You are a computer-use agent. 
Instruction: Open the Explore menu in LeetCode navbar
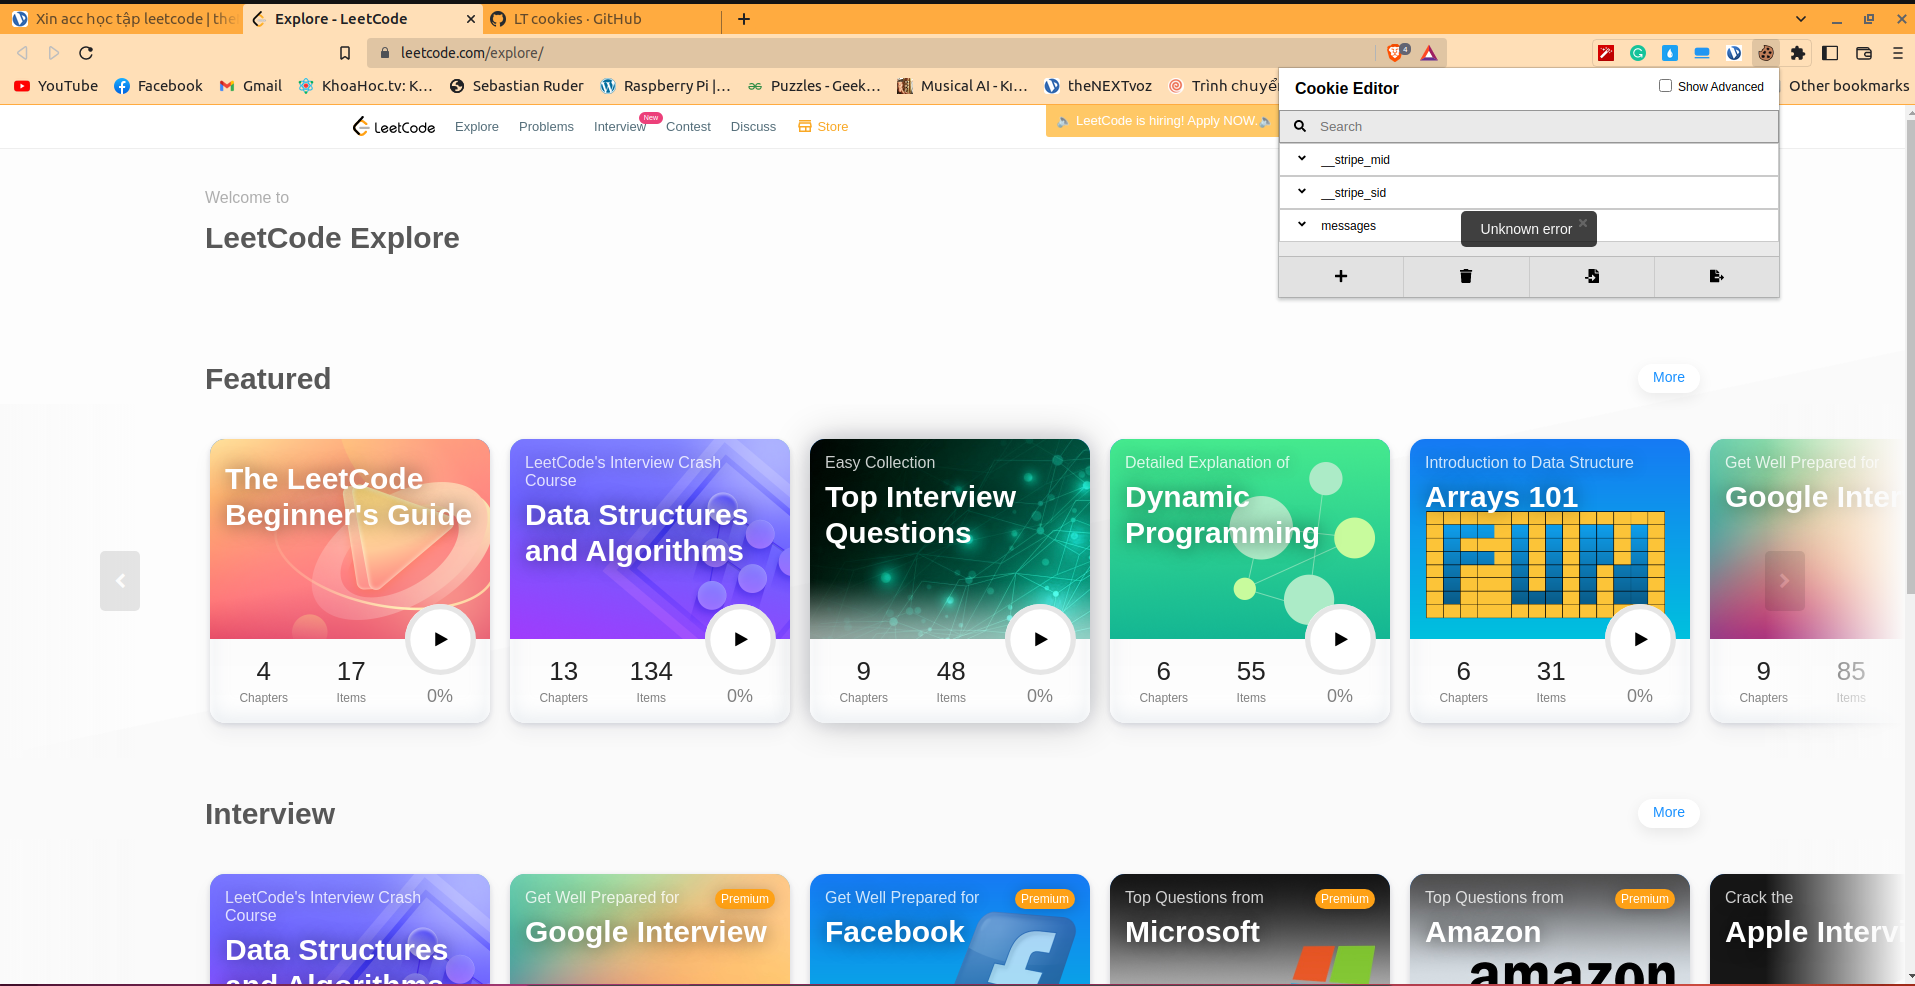[x=477, y=127]
